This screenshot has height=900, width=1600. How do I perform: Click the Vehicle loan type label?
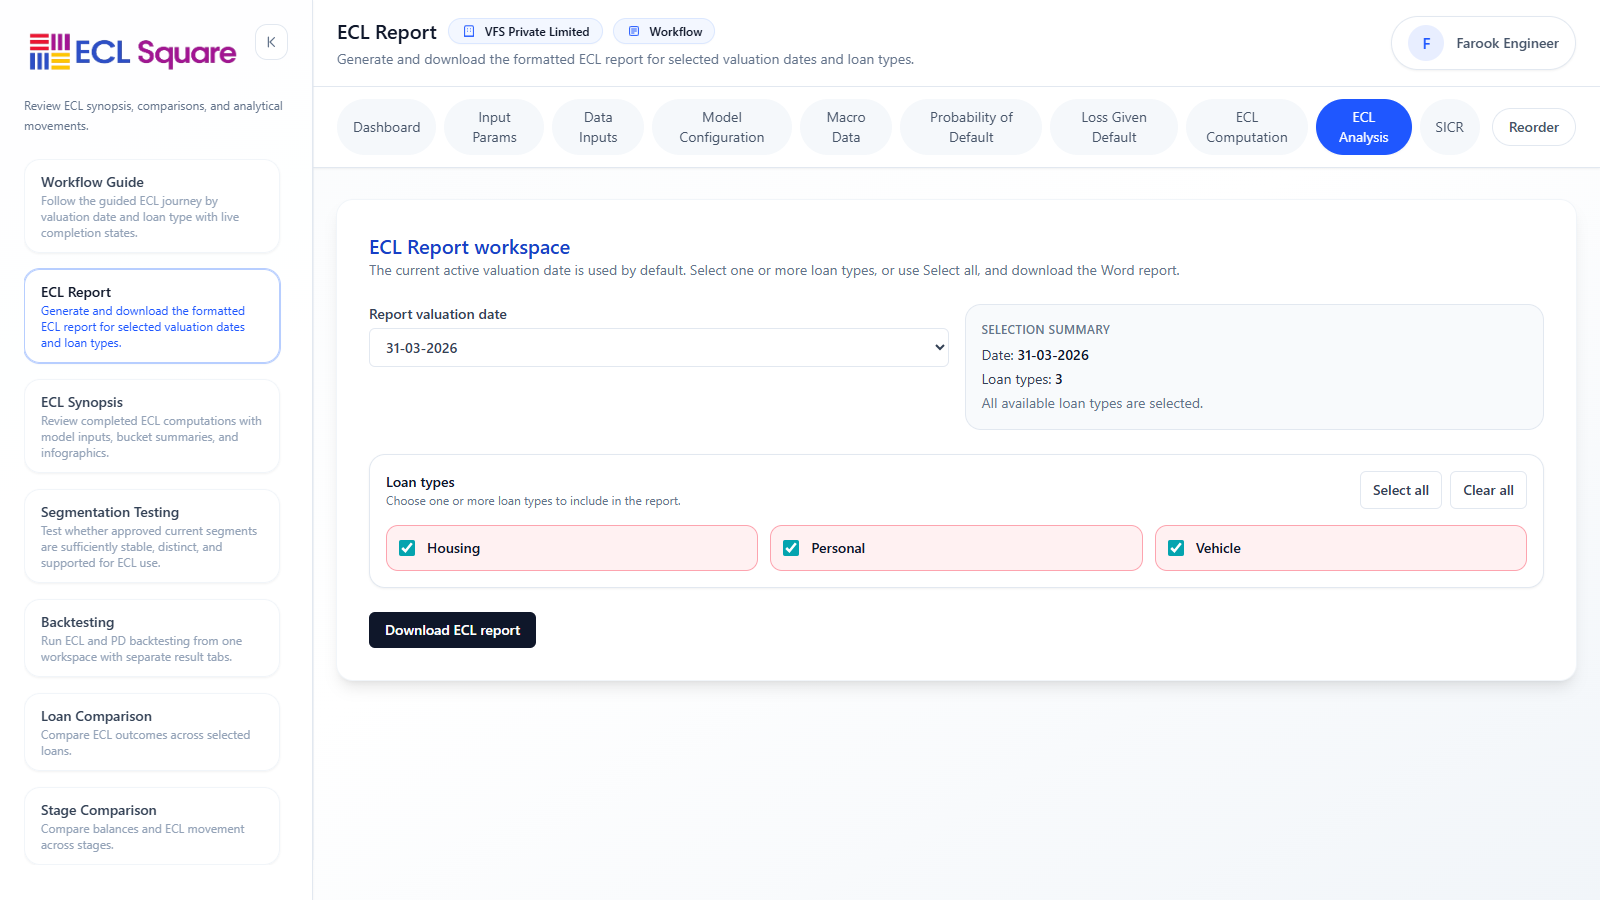1218,548
